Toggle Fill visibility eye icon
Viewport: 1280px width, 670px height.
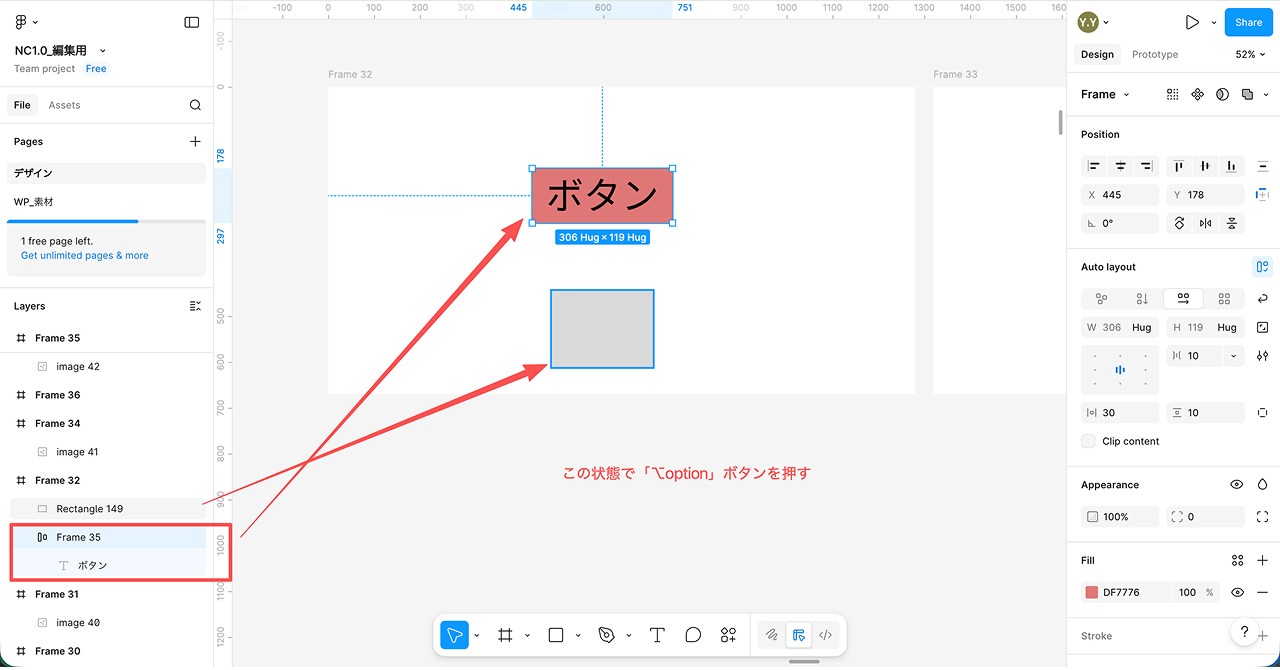[x=1237, y=593]
